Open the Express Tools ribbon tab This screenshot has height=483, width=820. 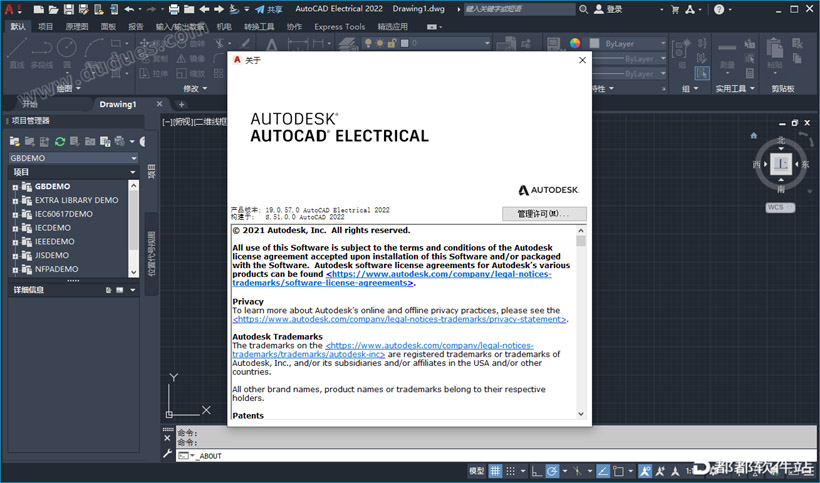pyautogui.click(x=339, y=26)
